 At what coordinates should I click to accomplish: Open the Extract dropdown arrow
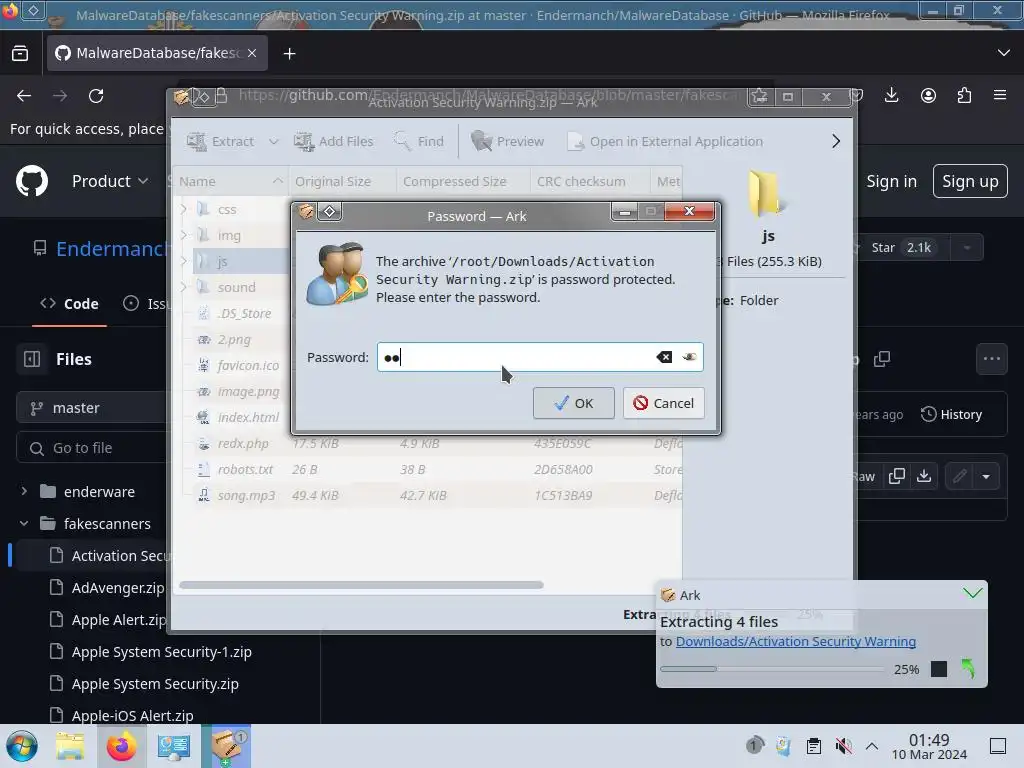[x=274, y=141]
